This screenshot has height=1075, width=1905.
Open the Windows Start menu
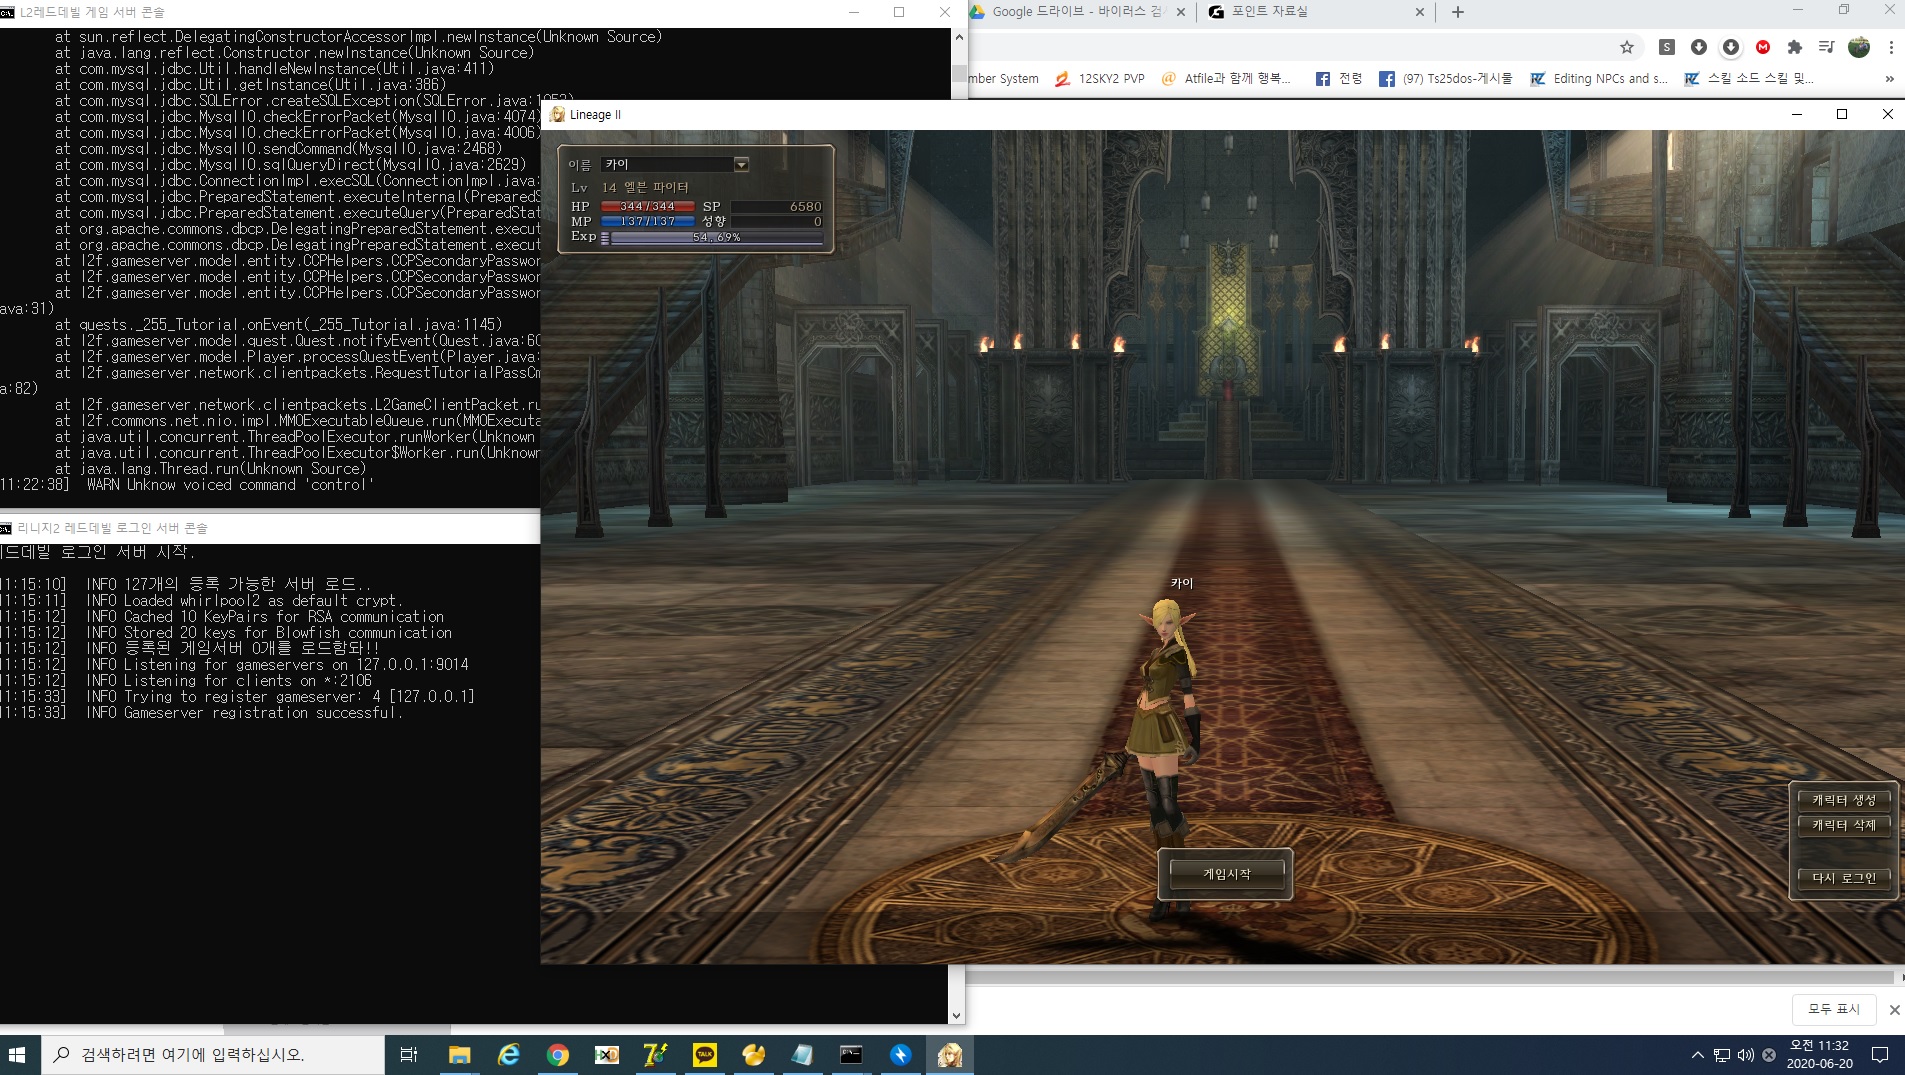pyautogui.click(x=17, y=1054)
